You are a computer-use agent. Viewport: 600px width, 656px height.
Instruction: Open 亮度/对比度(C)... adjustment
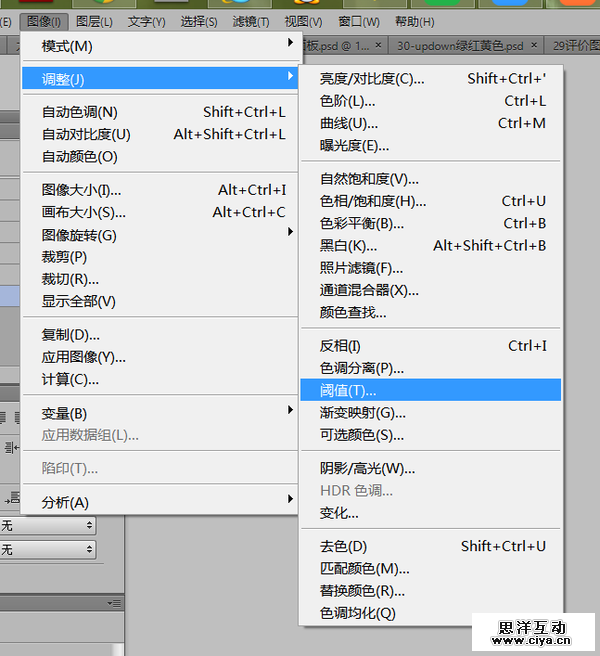tap(431, 79)
